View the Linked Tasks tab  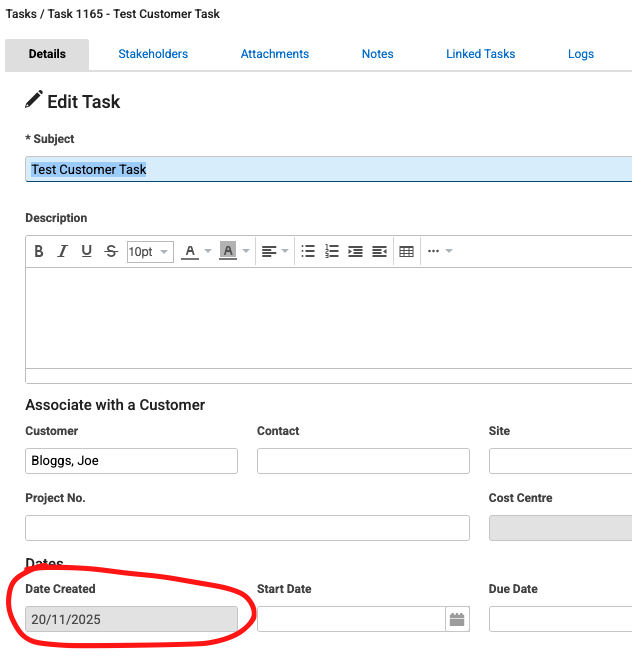(481, 54)
